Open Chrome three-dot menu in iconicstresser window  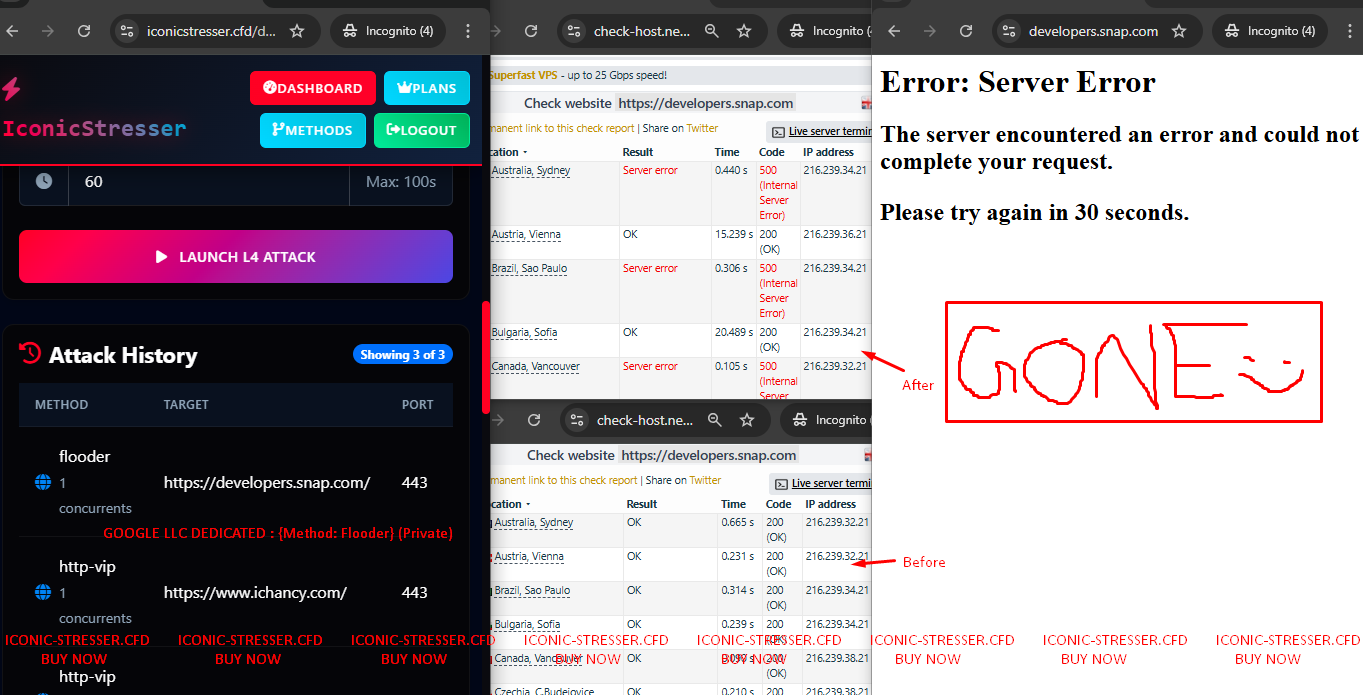click(x=469, y=31)
